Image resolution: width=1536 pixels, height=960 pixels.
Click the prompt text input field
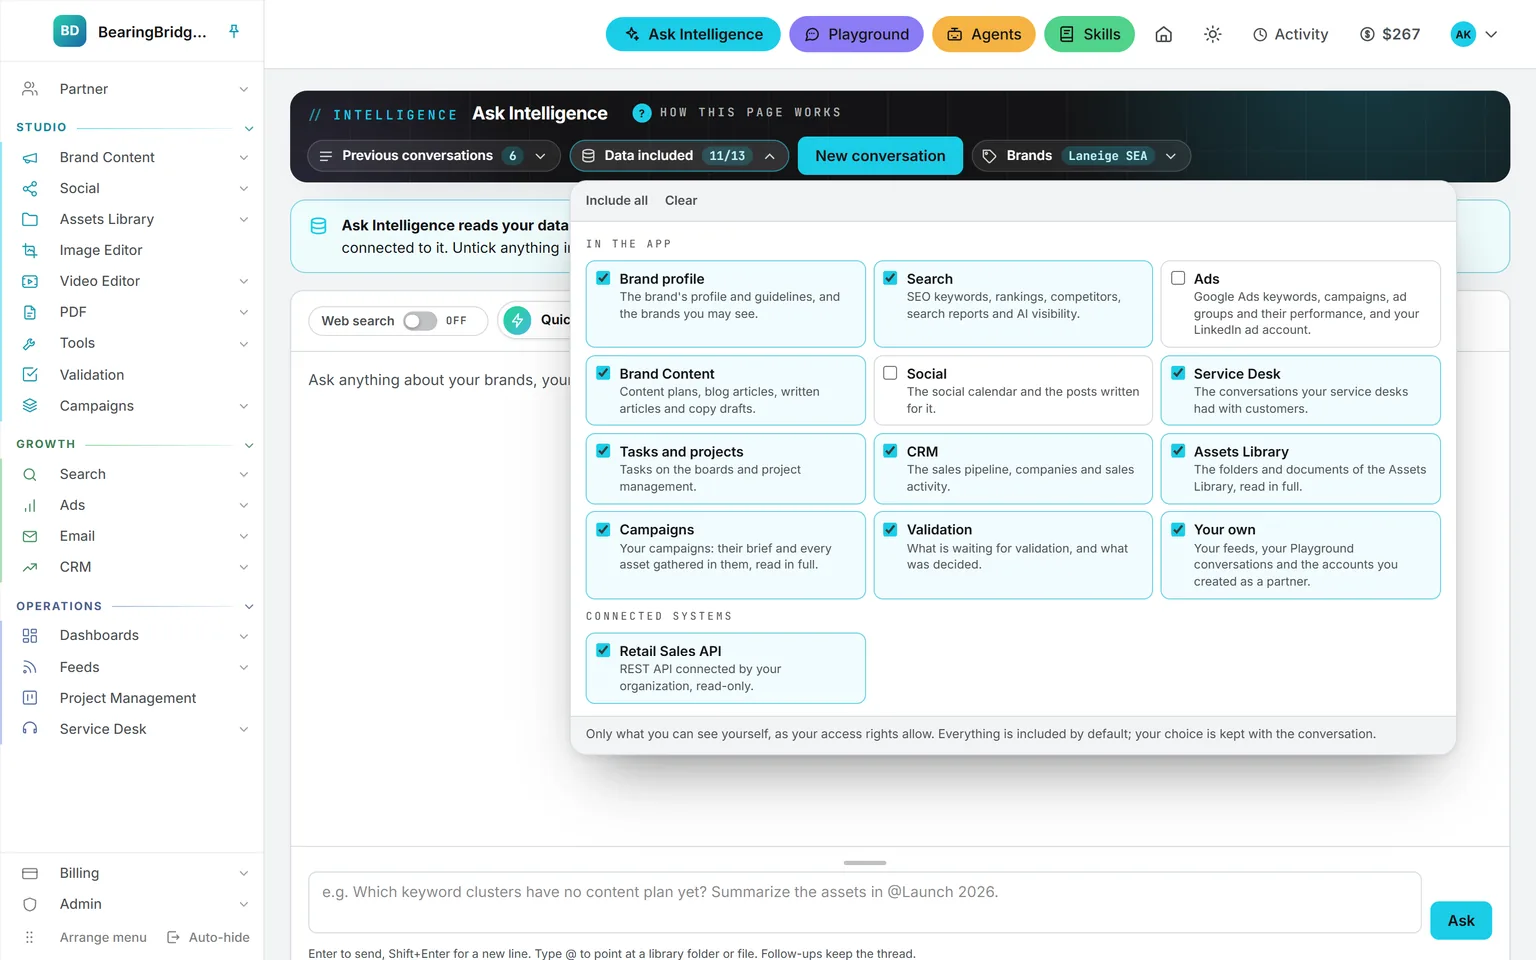865,902
